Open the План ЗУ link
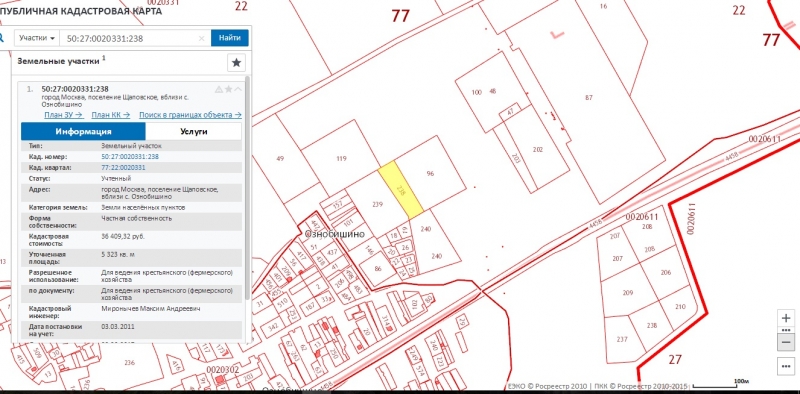 tap(64, 115)
